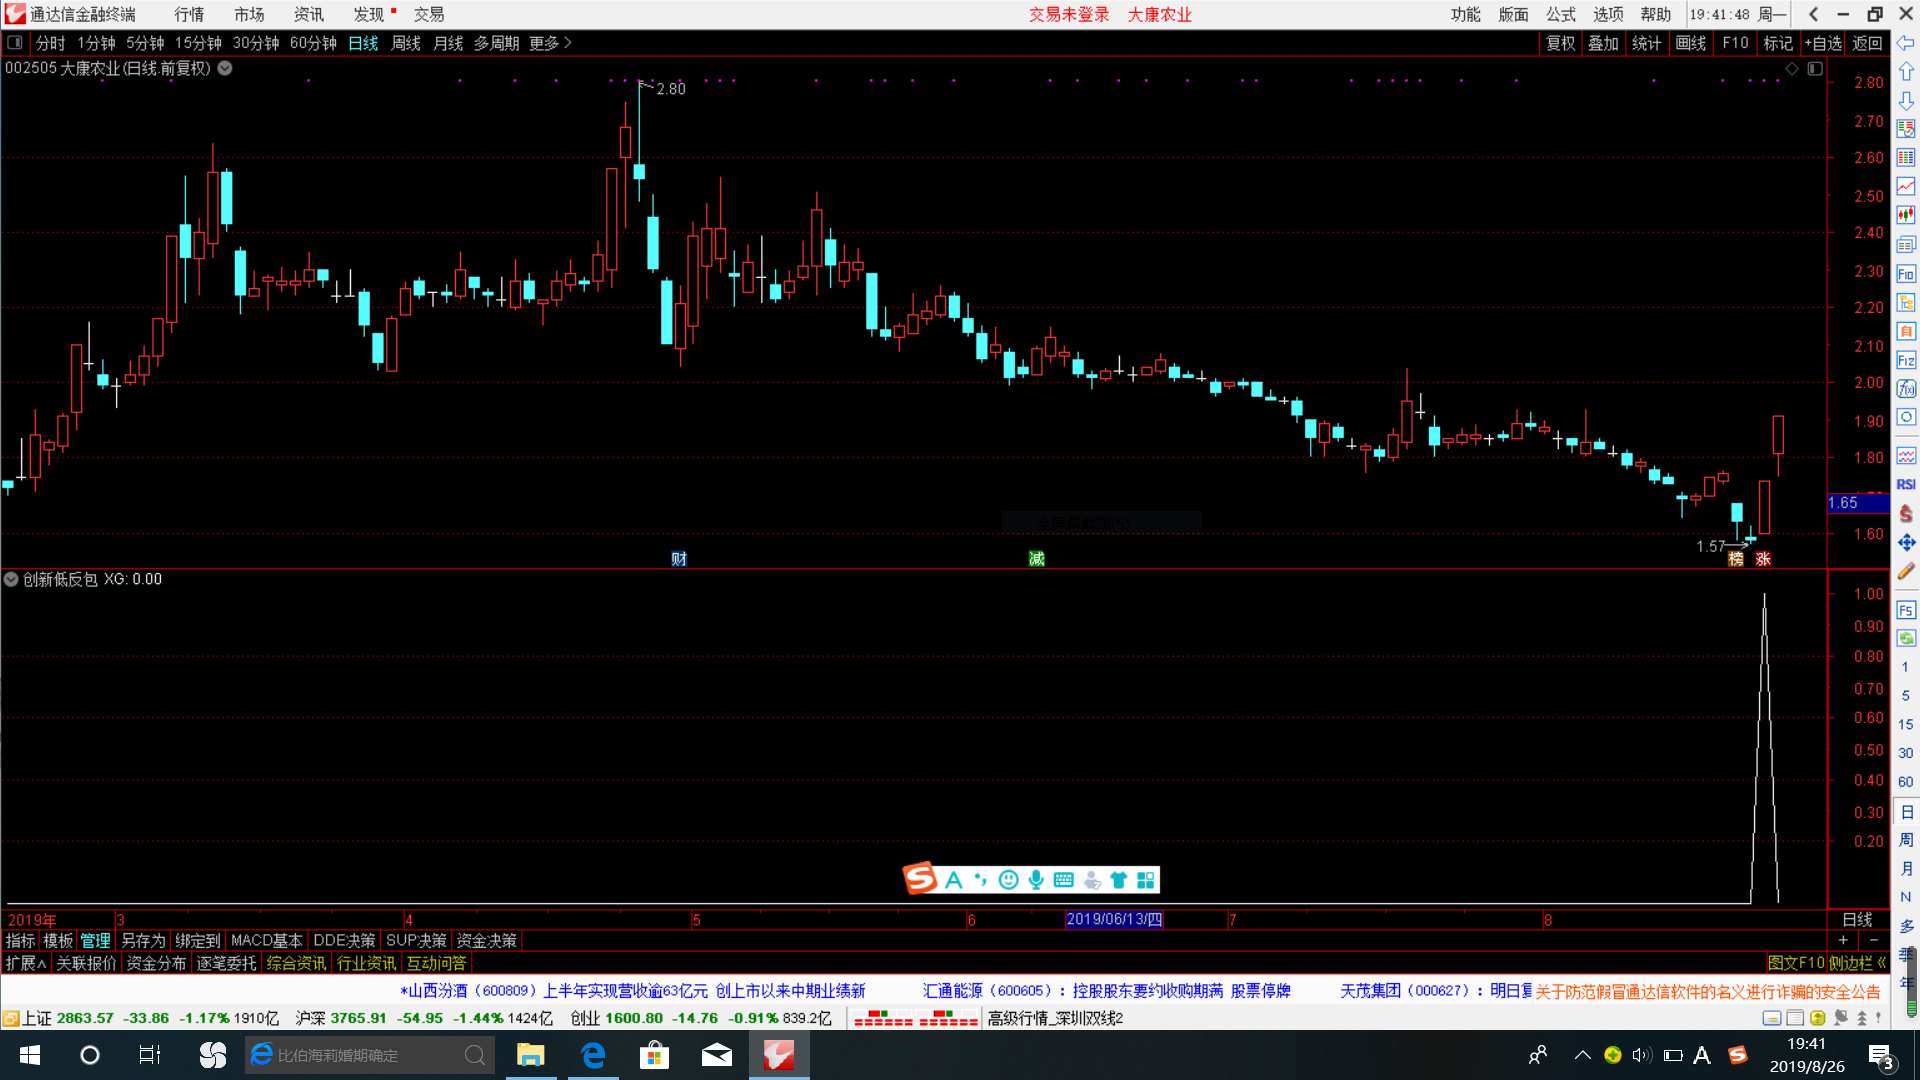
Task: Click the 2019/06/13 date marker on timeline
Action: (x=1114, y=919)
